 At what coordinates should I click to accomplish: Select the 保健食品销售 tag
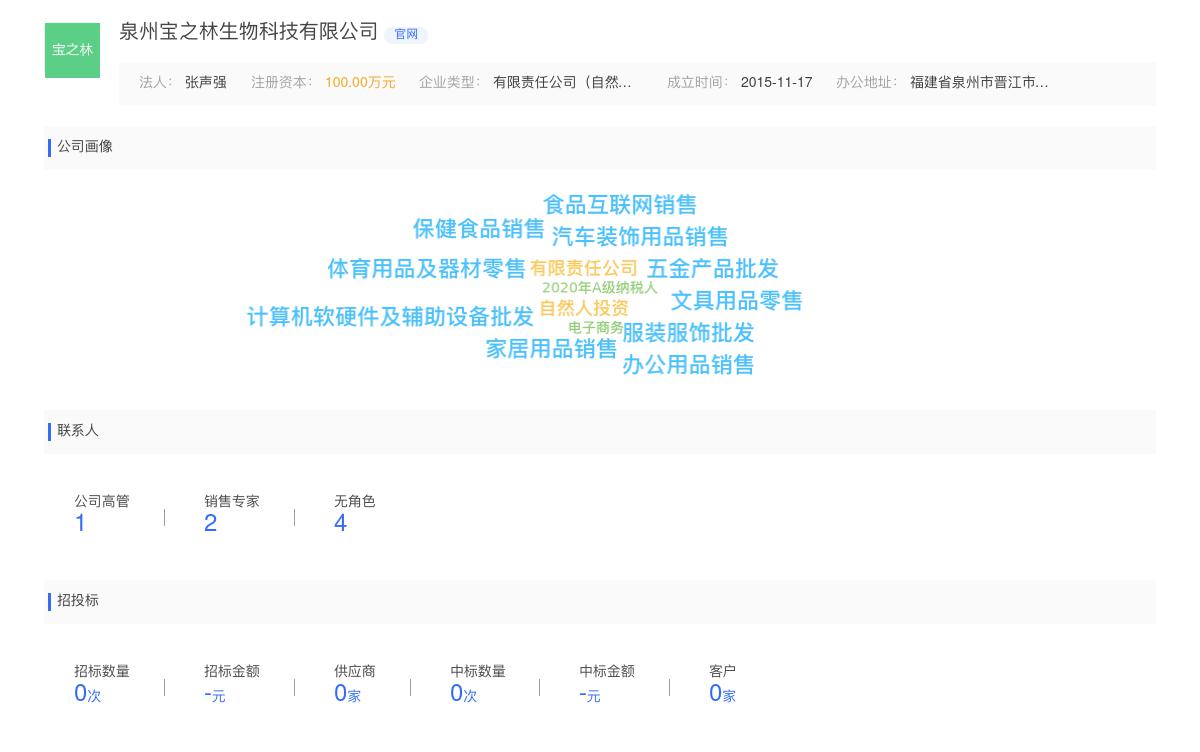tap(479, 229)
